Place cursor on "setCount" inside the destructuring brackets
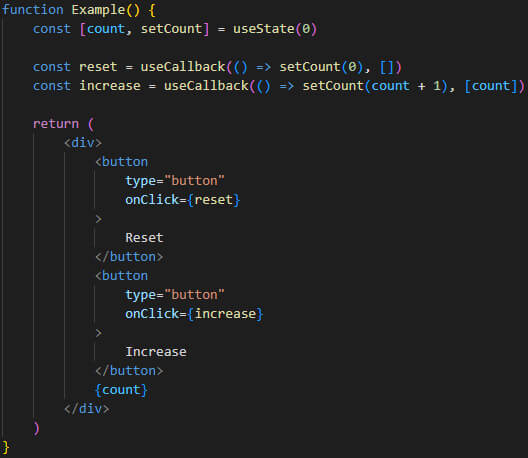Screen dimensions: 528x458 pyautogui.click(x=171, y=29)
